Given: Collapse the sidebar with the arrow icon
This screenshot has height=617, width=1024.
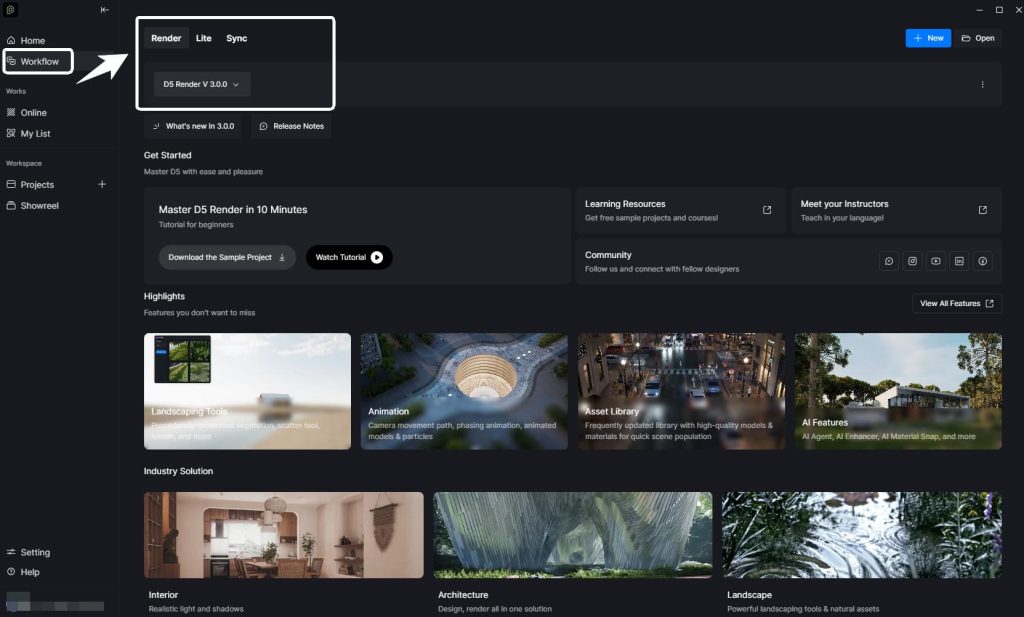Looking at the screenshot, I should tap(104, 10).
